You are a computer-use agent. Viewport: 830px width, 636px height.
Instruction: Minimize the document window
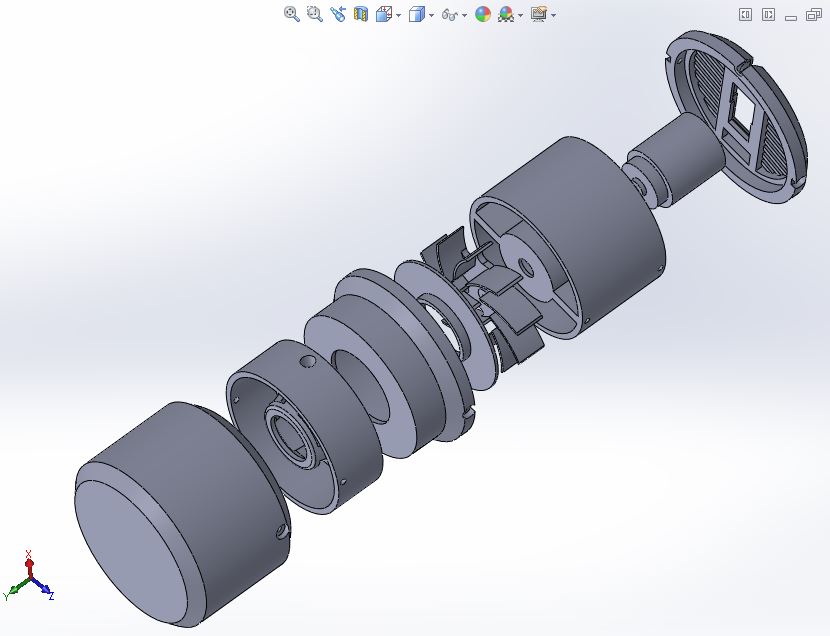point(791,17)
